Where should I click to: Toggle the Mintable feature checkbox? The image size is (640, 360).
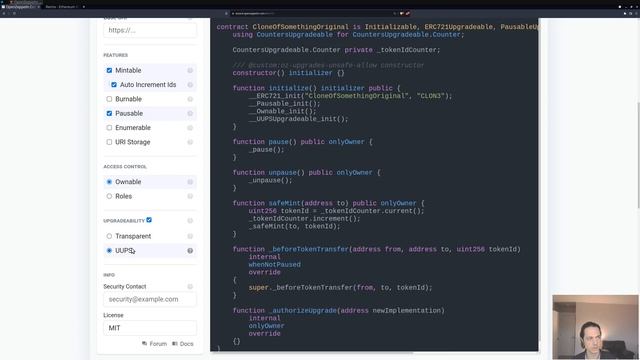coord(109,70)
